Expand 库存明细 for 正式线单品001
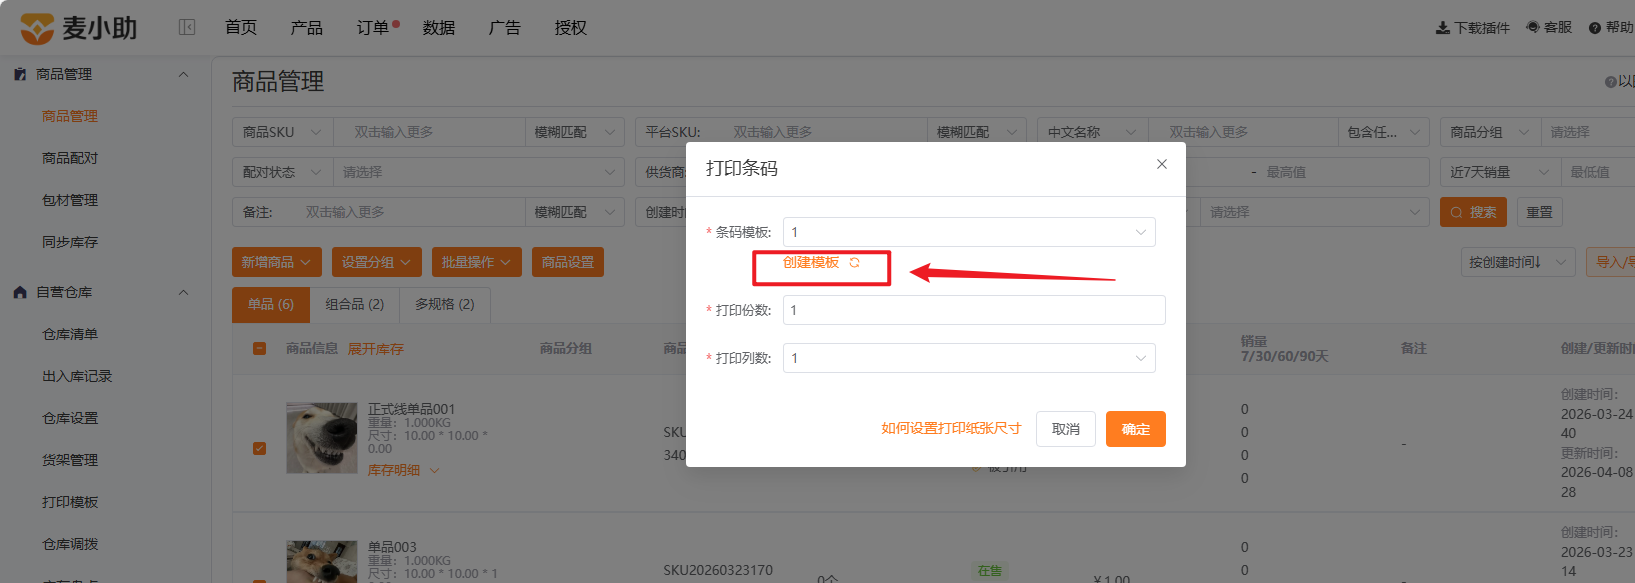This screenshot has width=1635, height=583. pyautogui.click(x=404, y=470)
